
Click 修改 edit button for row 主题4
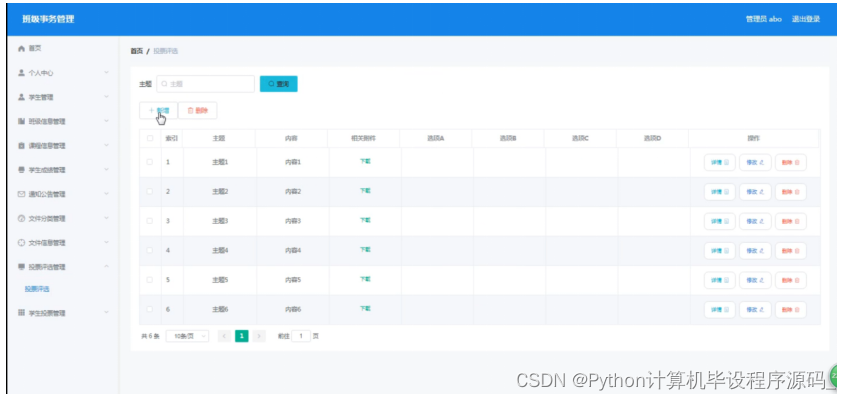tap(755, 251)
